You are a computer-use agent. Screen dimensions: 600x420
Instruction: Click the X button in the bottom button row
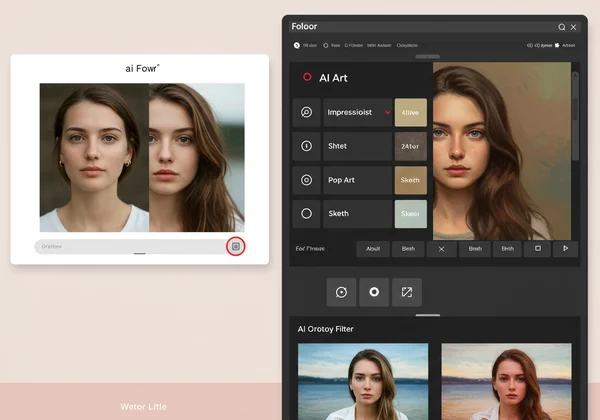click(x=441, y=249)
